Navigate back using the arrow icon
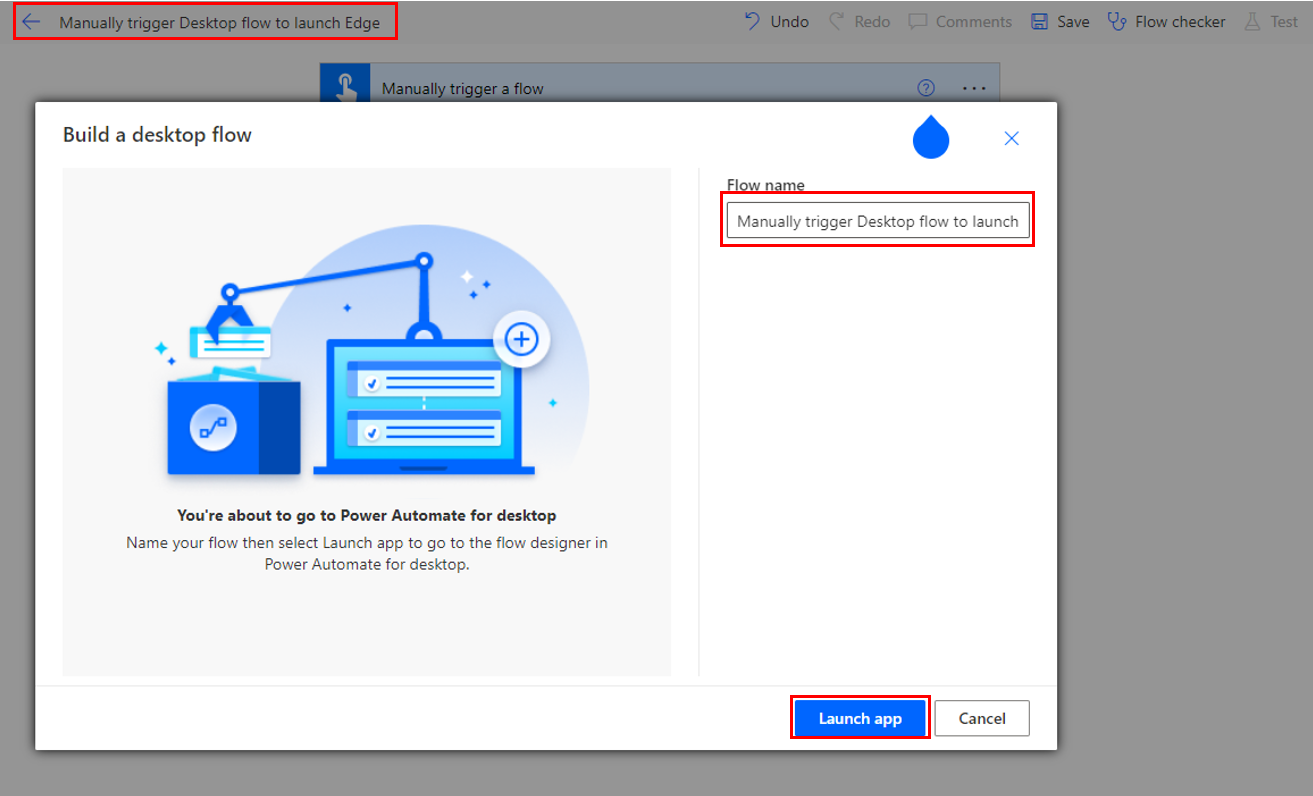Viewport: 1313px width, 796px height. [x=30, y=20]
